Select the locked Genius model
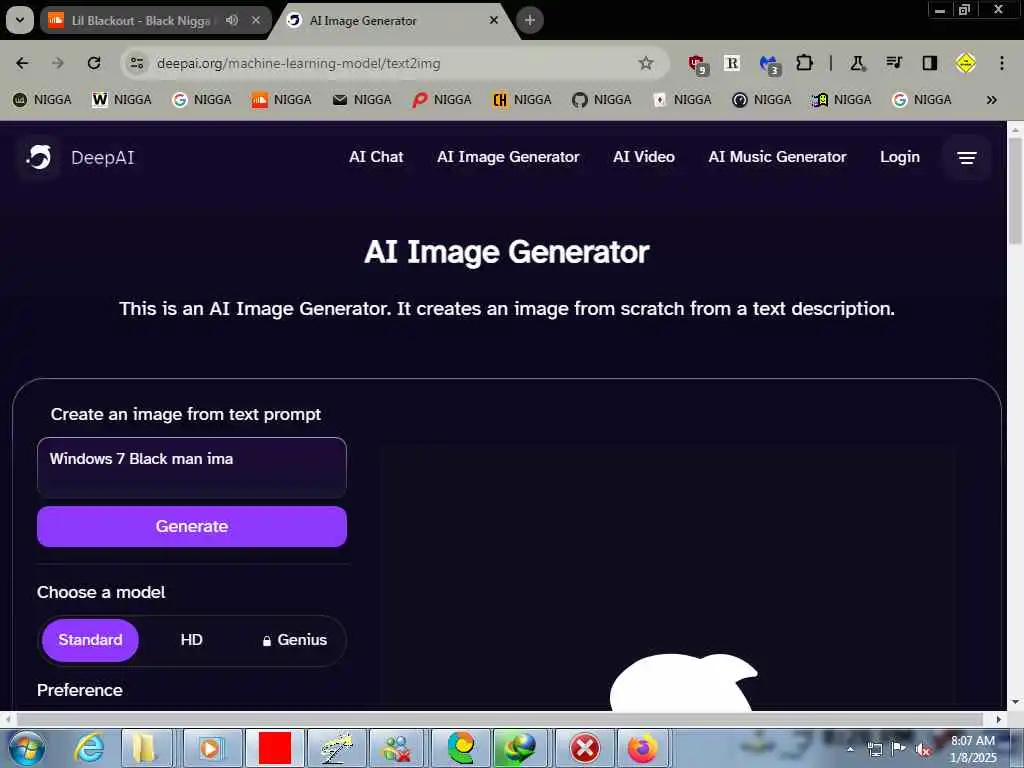The height and width of the screenshot is (768, 1024). [295, 640]
